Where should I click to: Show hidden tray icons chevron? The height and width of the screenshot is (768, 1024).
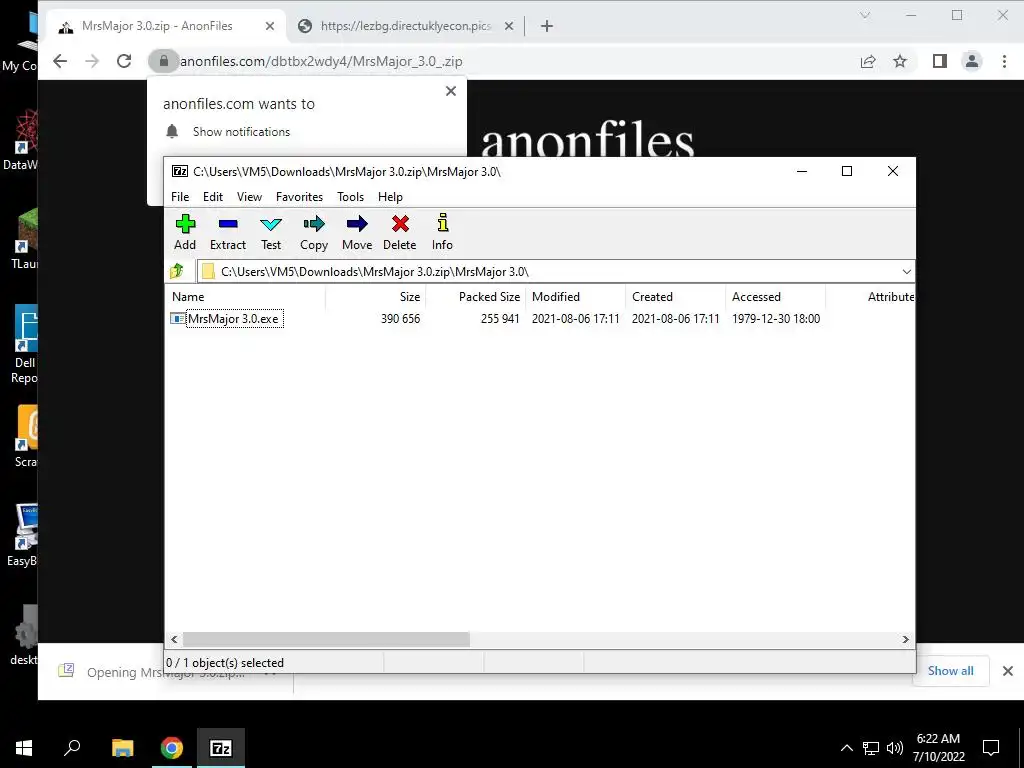coord(846,748)
